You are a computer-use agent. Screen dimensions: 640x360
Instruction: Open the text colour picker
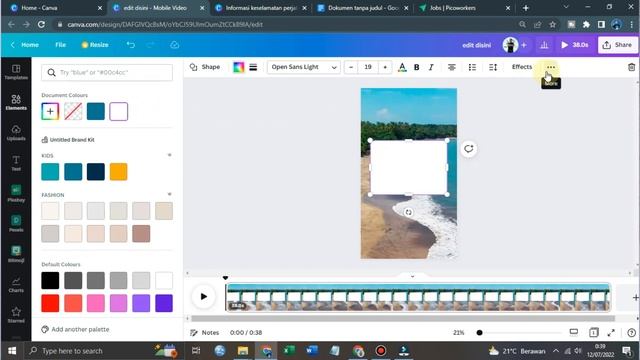click(x=402, y=67)
